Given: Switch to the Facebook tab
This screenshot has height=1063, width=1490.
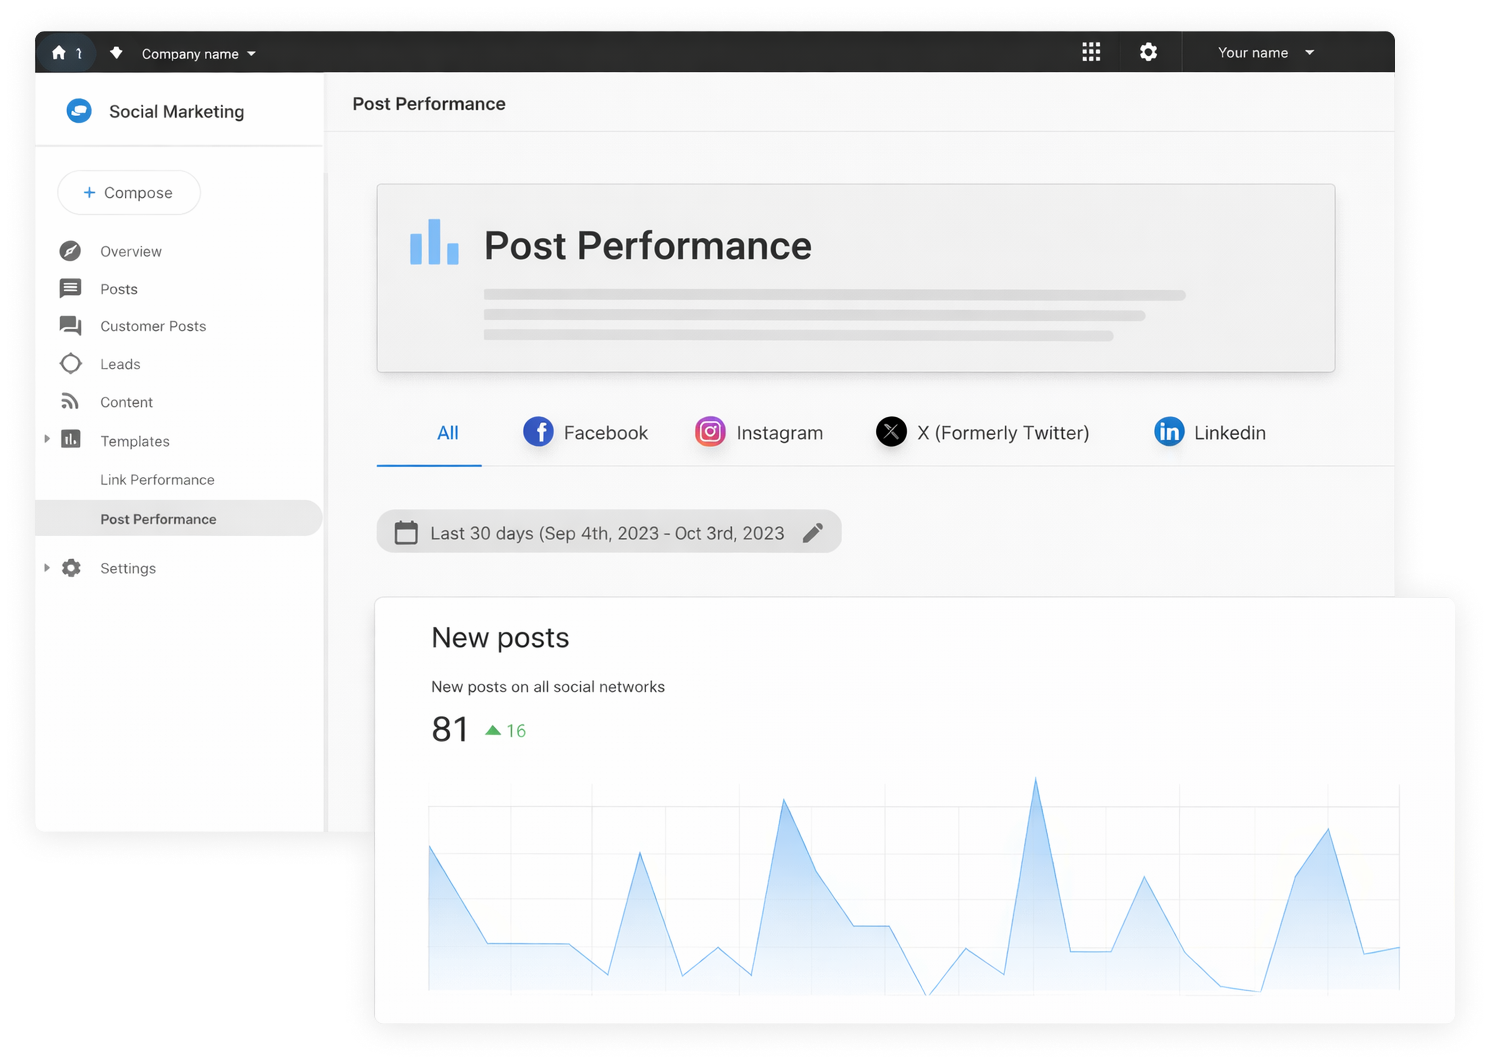Looking at the screenshot, I should 586,432.
